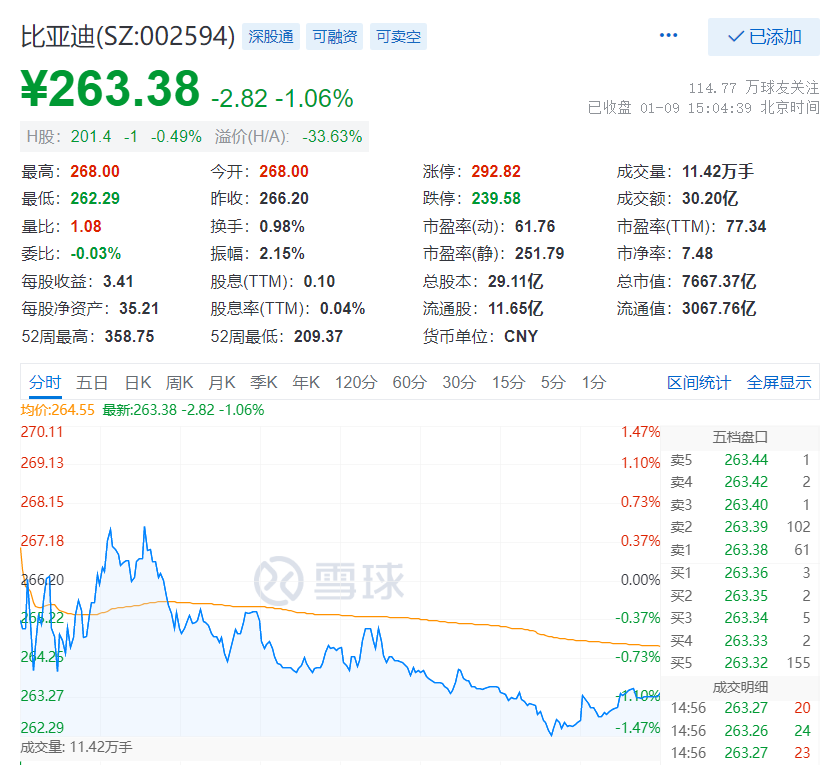Click the 流通值 value 3067.76亿

click(719, 309)
